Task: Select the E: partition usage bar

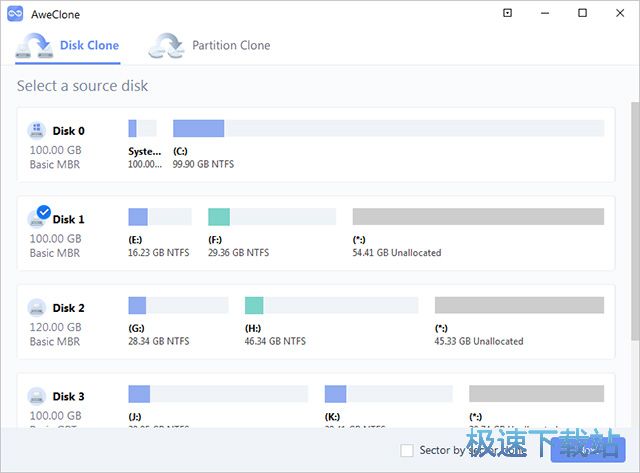Action: 160,217
